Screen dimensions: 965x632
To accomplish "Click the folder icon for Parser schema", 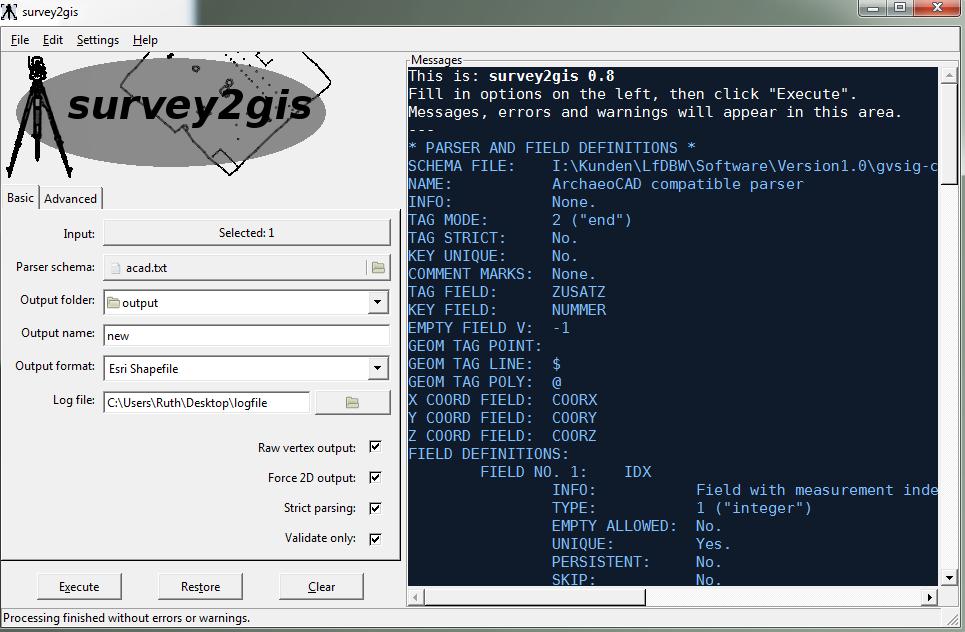I will click(378, 268).
